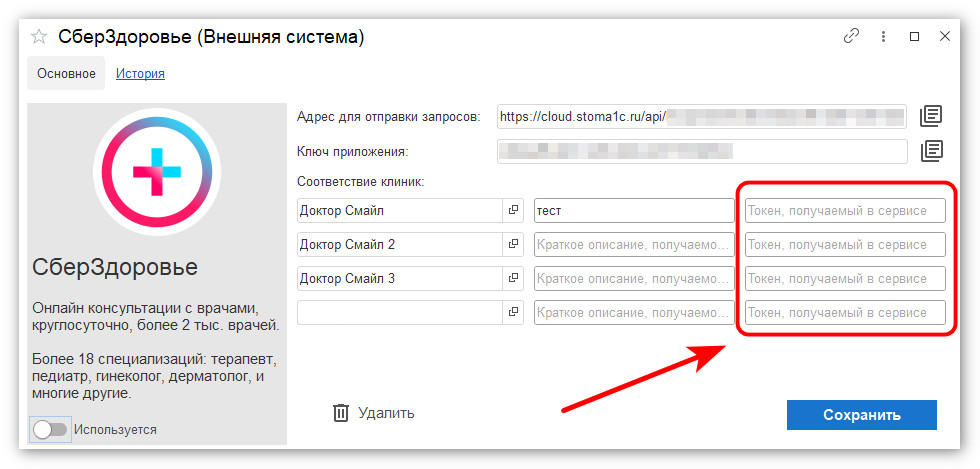Focus the Ключ приложения field

(702, 151)
